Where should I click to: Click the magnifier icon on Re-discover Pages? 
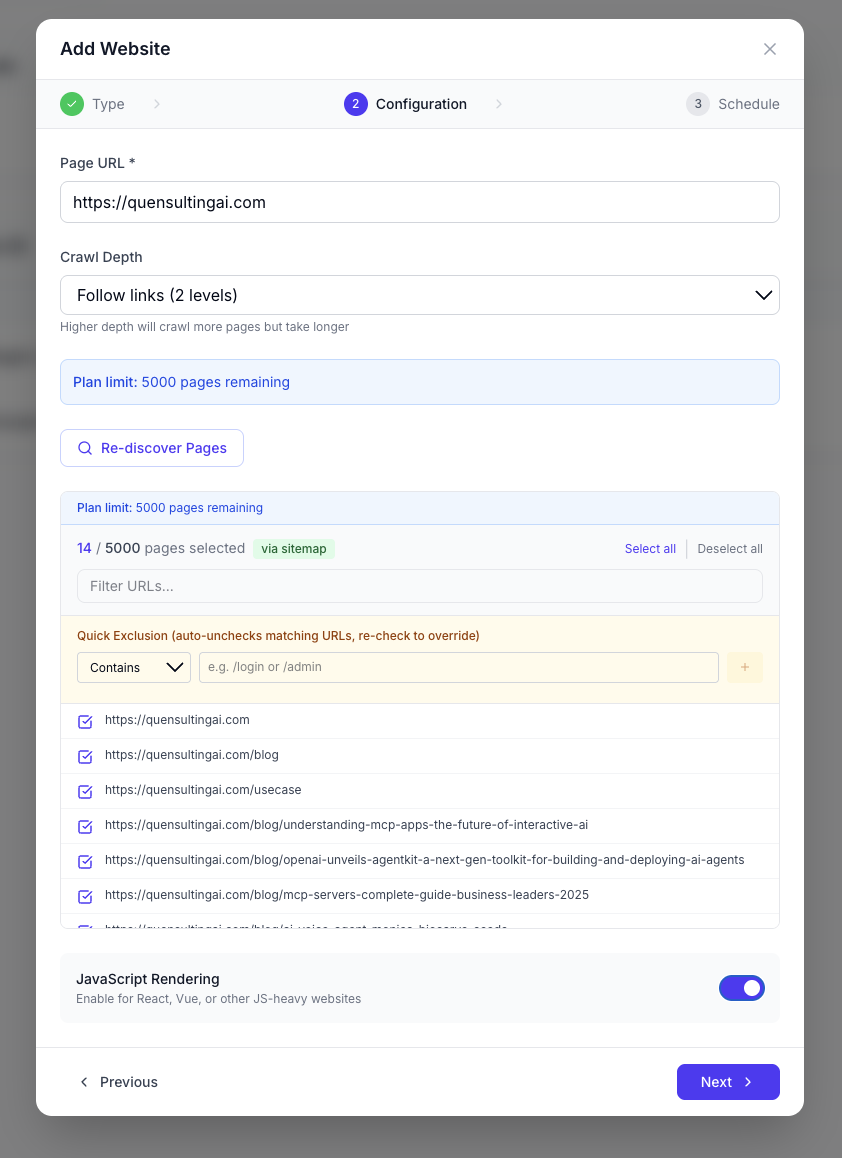[85, 448]
